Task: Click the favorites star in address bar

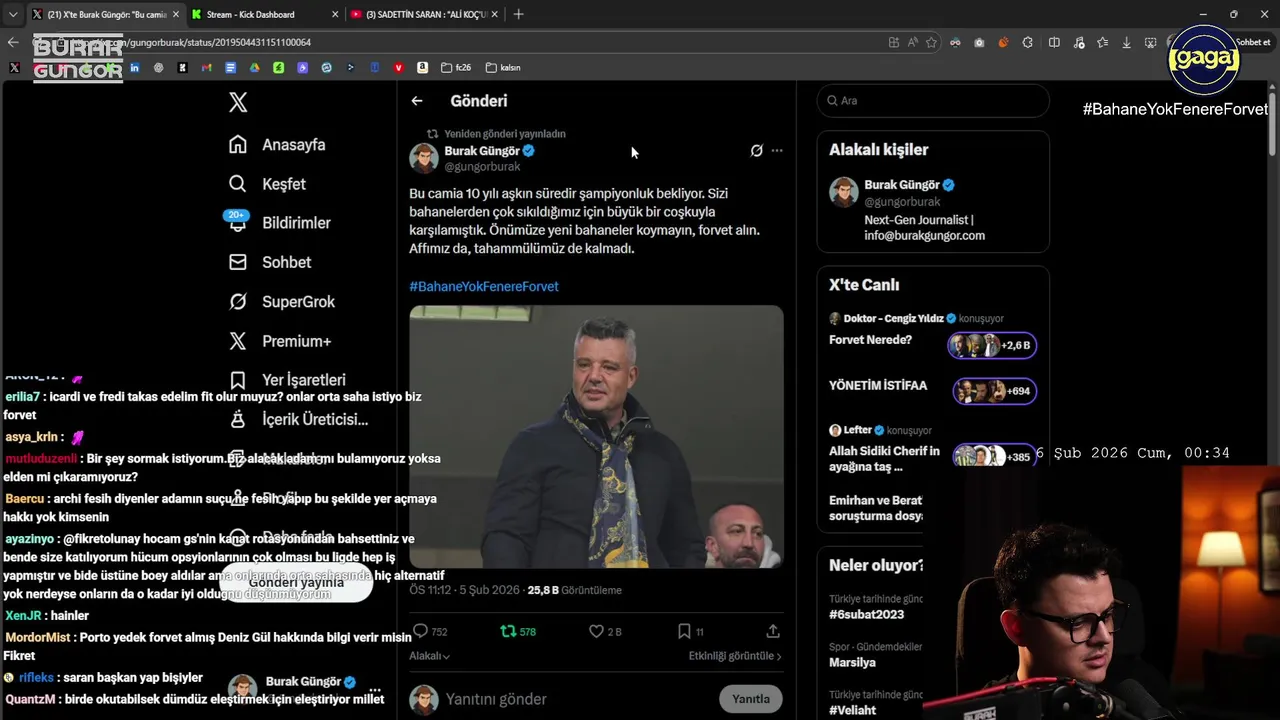Action: [931, 42]
